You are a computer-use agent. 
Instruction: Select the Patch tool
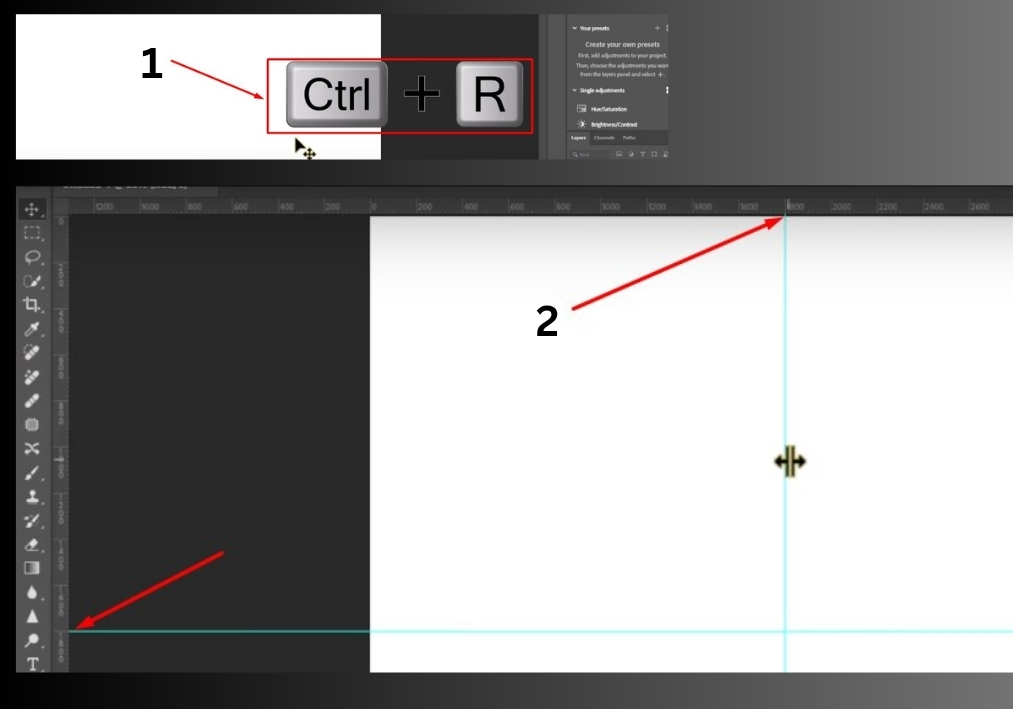coord(32,425)
